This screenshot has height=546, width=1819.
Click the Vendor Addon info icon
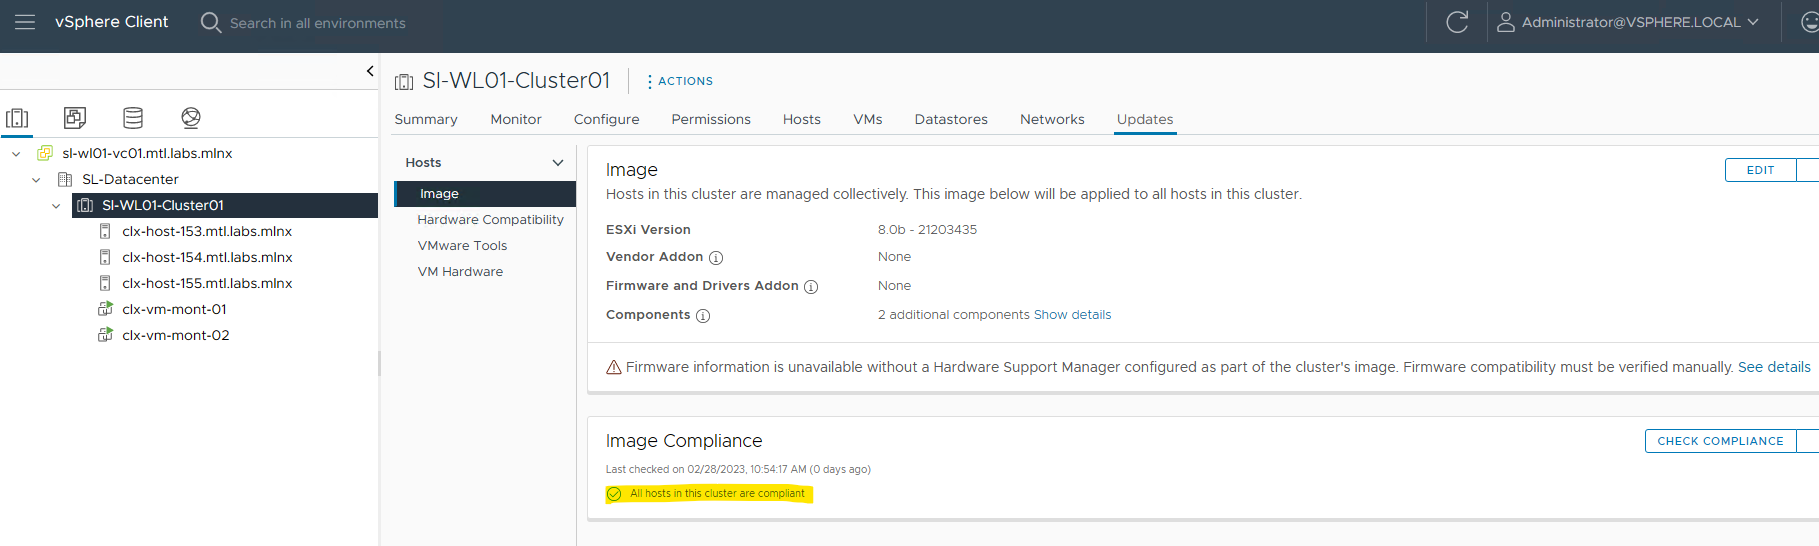tap(716, 258)
